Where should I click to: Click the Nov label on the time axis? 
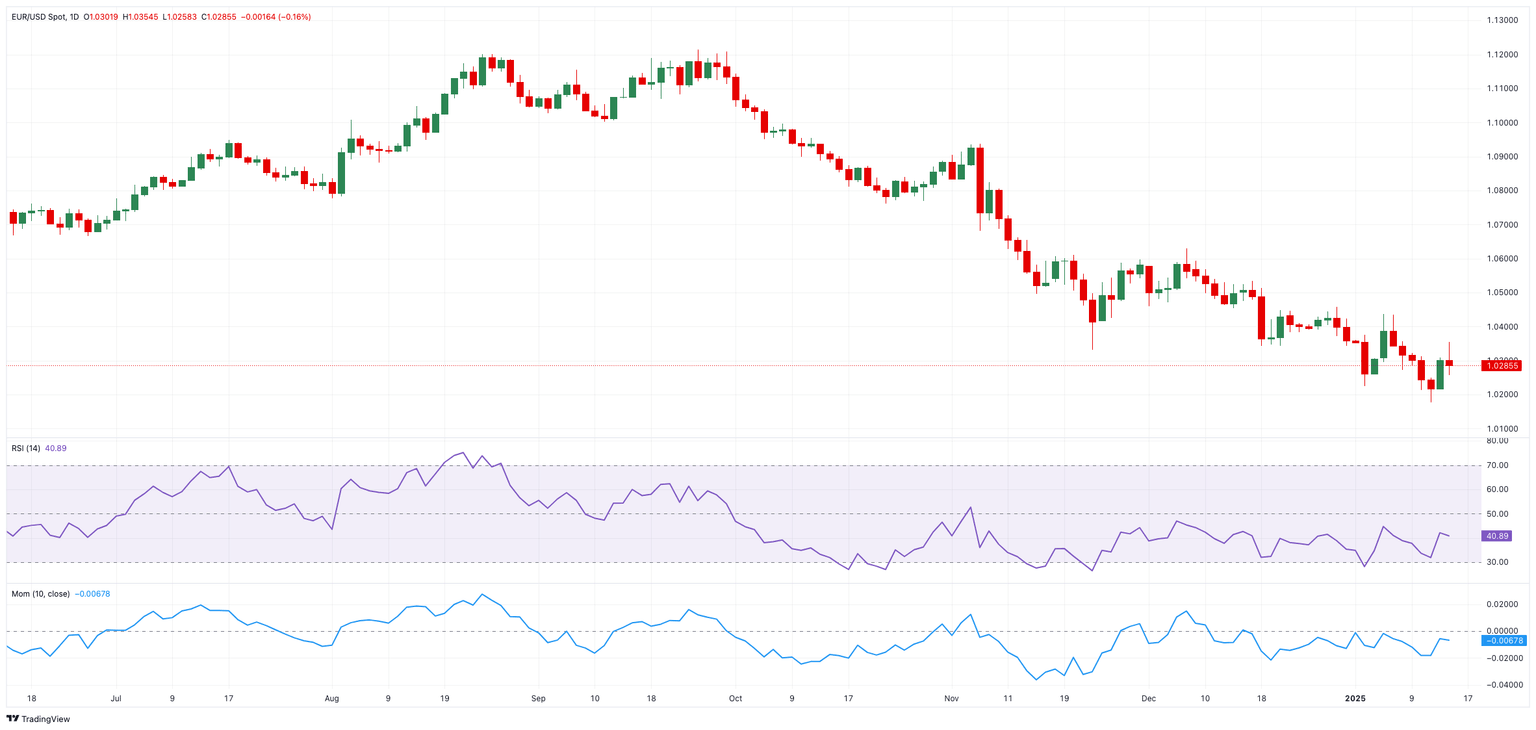(x=951, y=698)
